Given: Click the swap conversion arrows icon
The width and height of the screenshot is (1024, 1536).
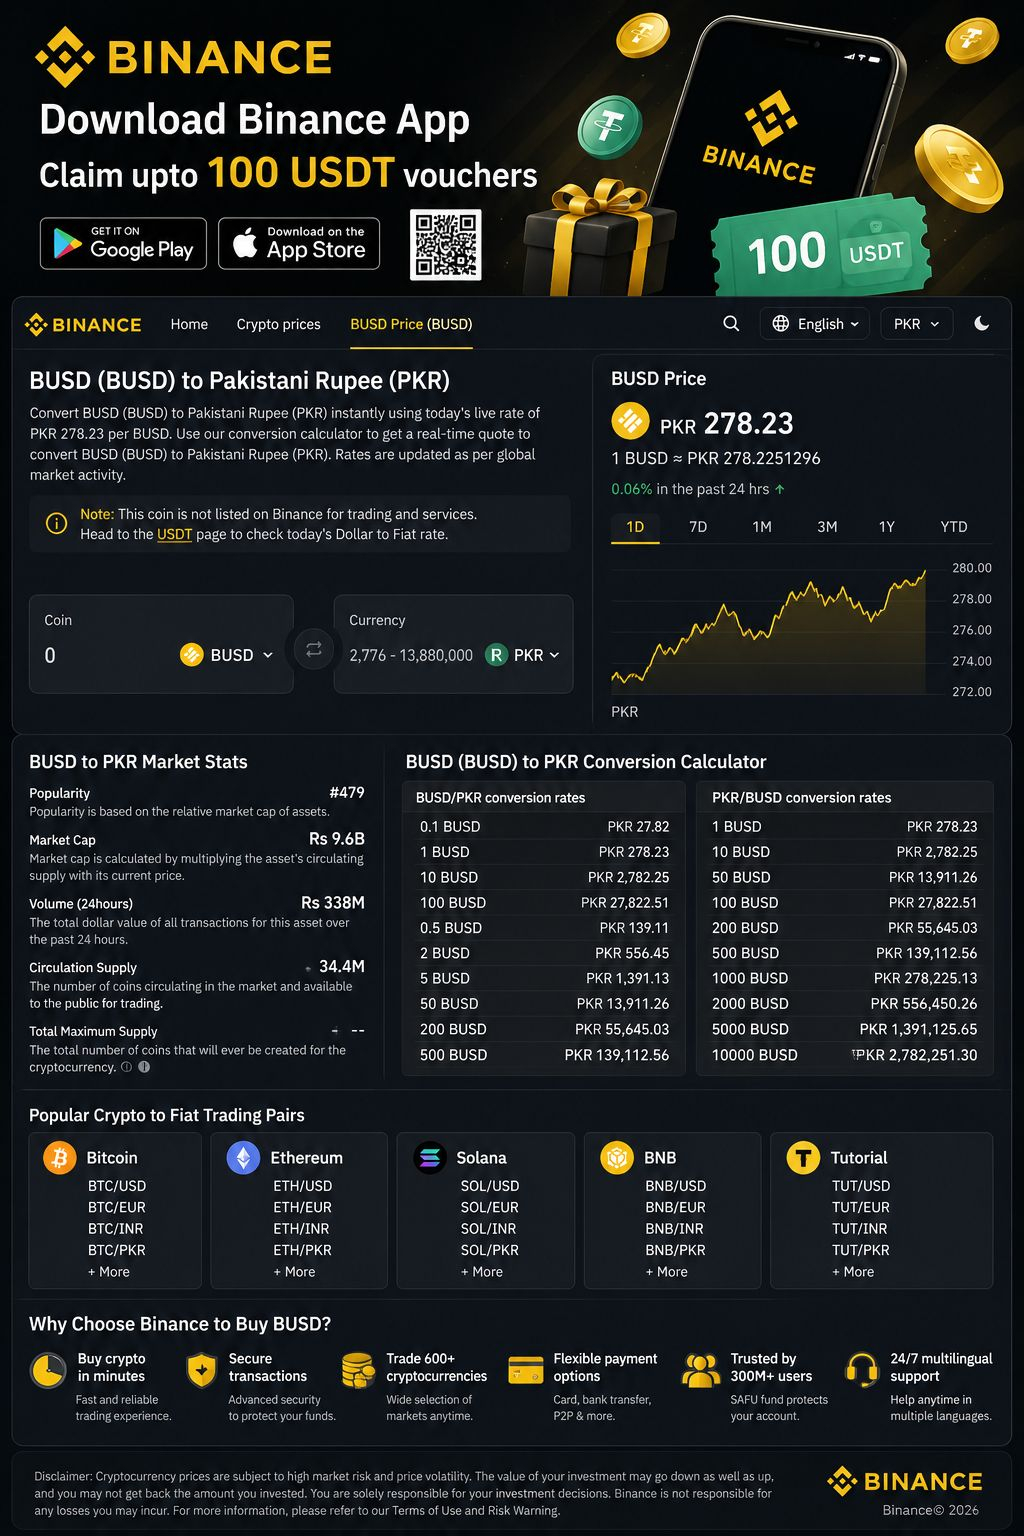Looking at the screenshot, I should (x=313, y=649).
